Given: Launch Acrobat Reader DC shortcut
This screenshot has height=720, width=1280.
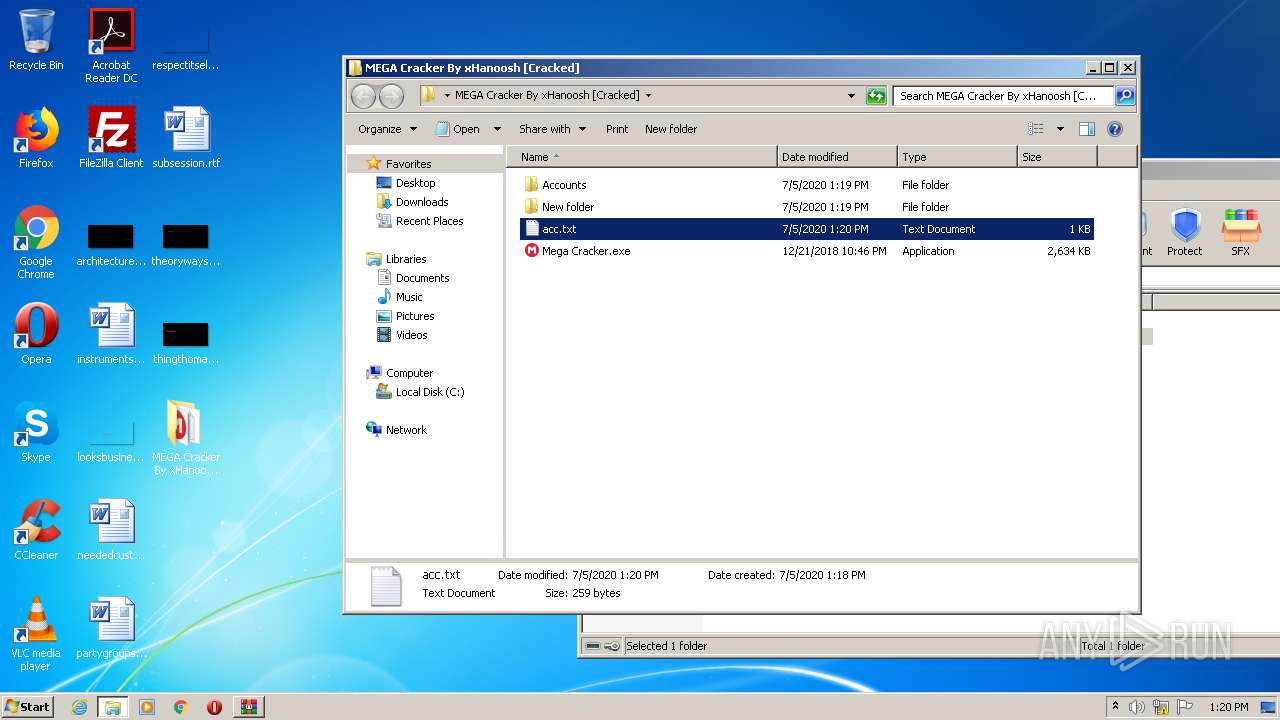Looking at the screenshot, I should (x=111, y=46).
